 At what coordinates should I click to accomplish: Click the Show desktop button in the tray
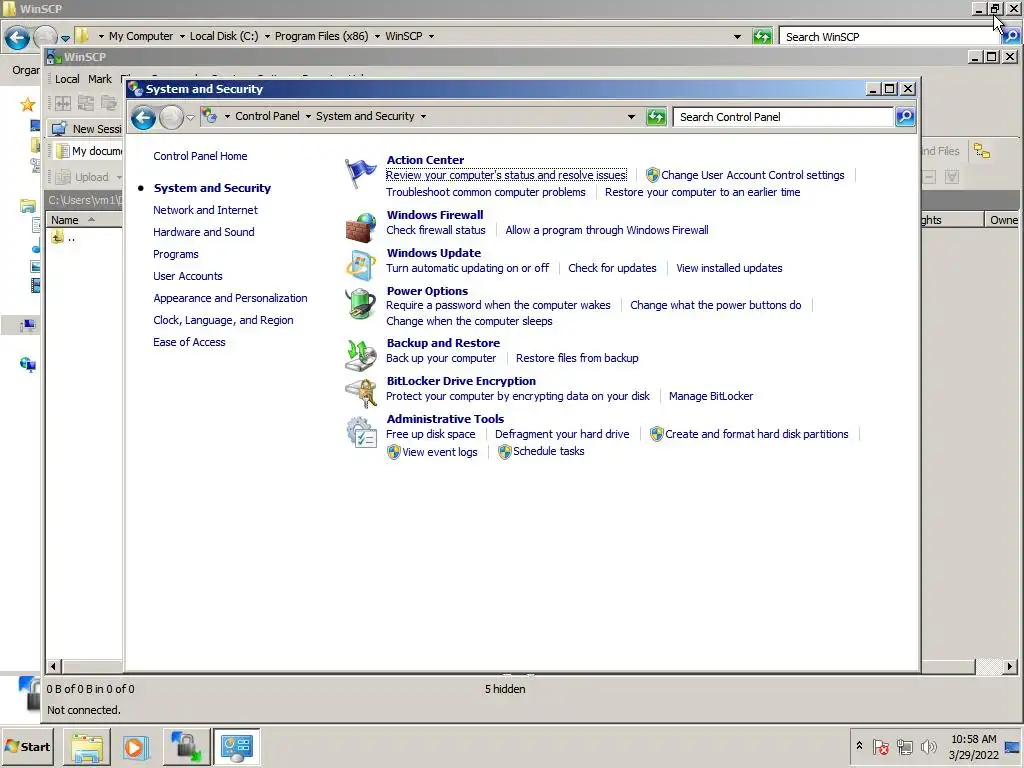pos(1013,747)
